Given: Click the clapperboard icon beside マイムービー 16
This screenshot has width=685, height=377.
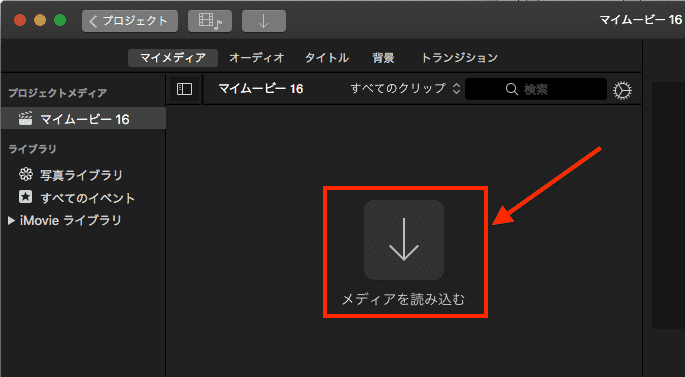Looking at the screenshot, I should [x=25, y=118].
